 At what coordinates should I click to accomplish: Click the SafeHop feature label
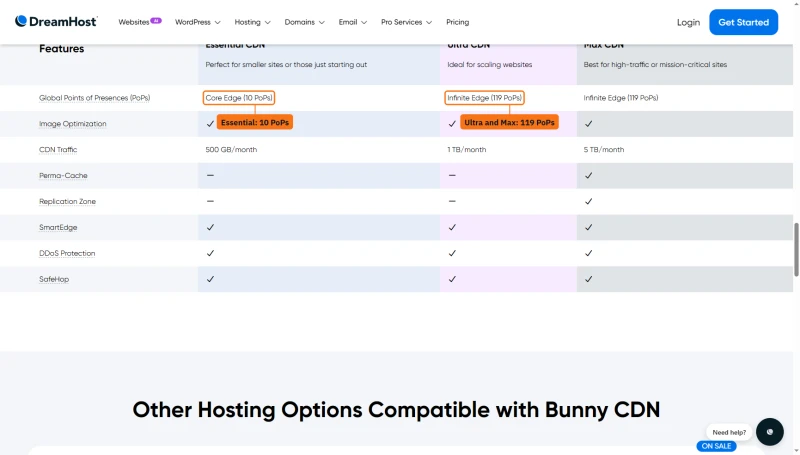[54, 279]
